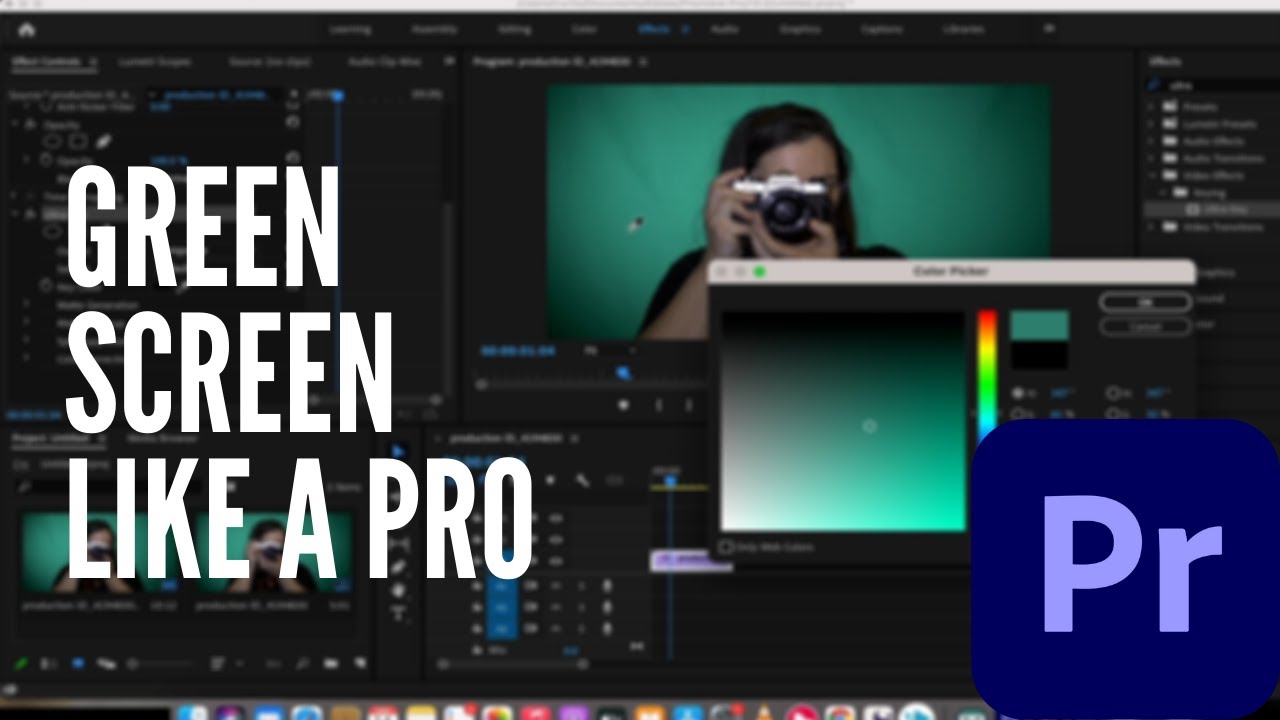The width and height of the screenshot is (1280, 720).
Task: Open the Fit zoom dropdown in Program monitor
Action: coord(610,351)
